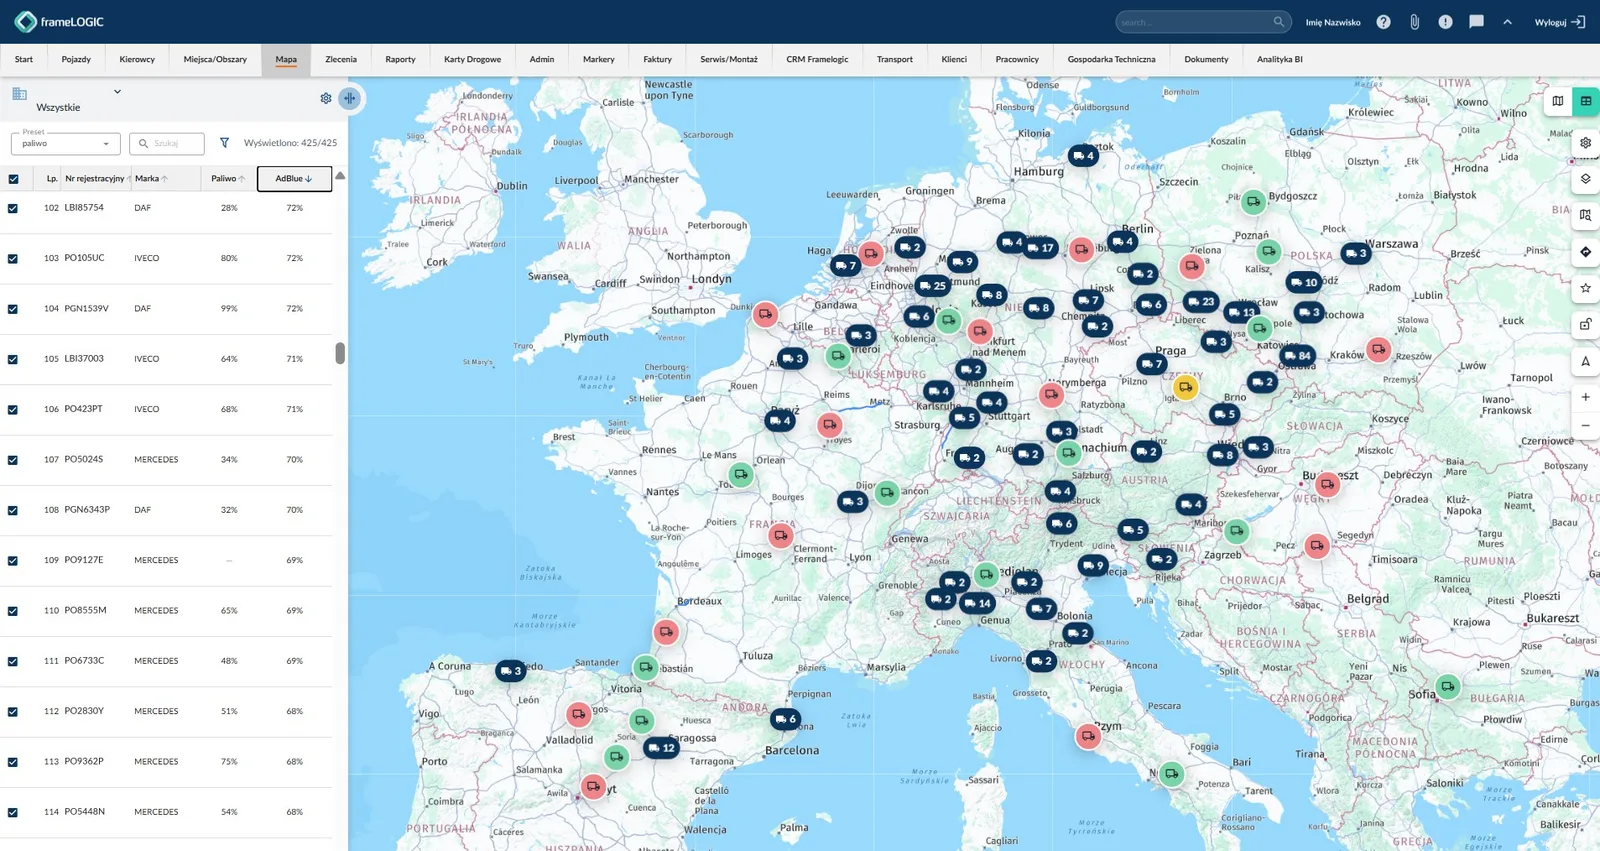
Task: Collapse the header bar with the up chevron
Action: 1507,22
